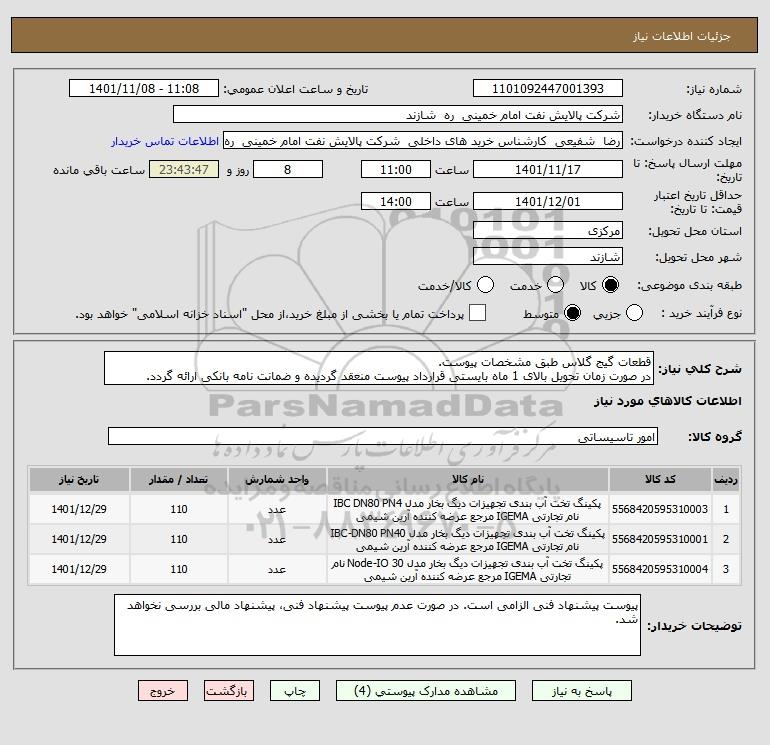This screenshot has width=770, height=745.
Task: Click product code 5568420595310003
Action: [660, 509]
